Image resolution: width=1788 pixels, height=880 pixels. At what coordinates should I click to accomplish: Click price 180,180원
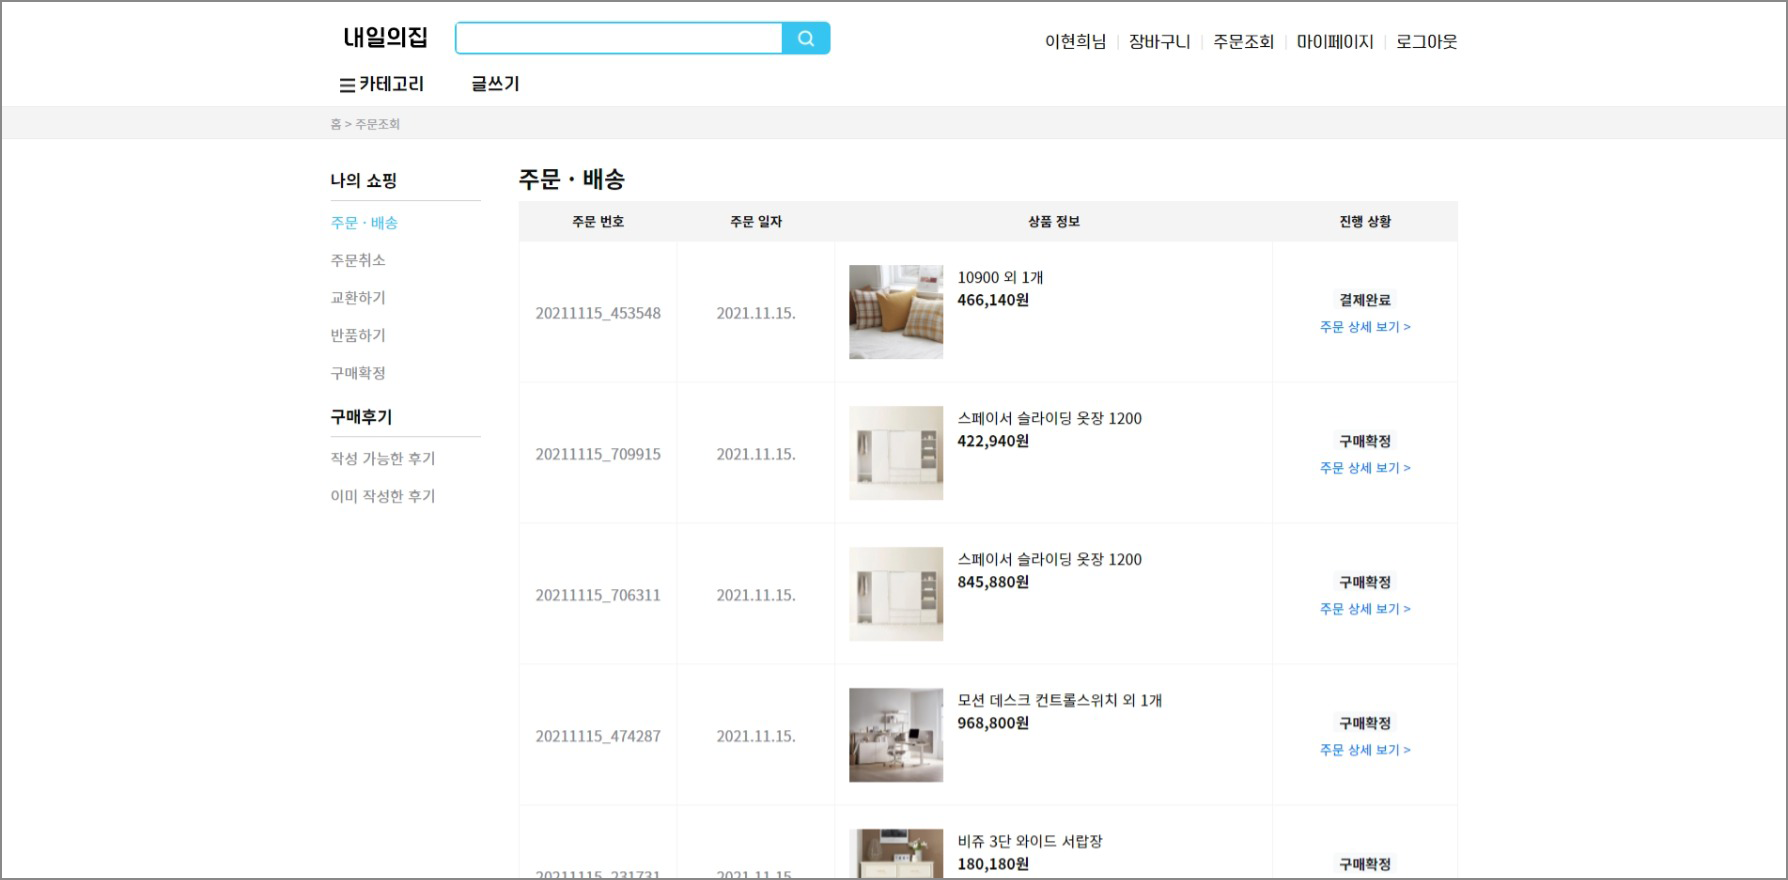(993, 864)
